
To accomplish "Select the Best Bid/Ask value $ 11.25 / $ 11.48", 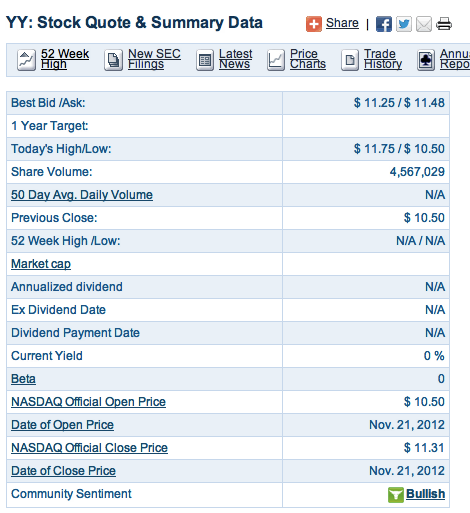I will click(x=399, y=103).
